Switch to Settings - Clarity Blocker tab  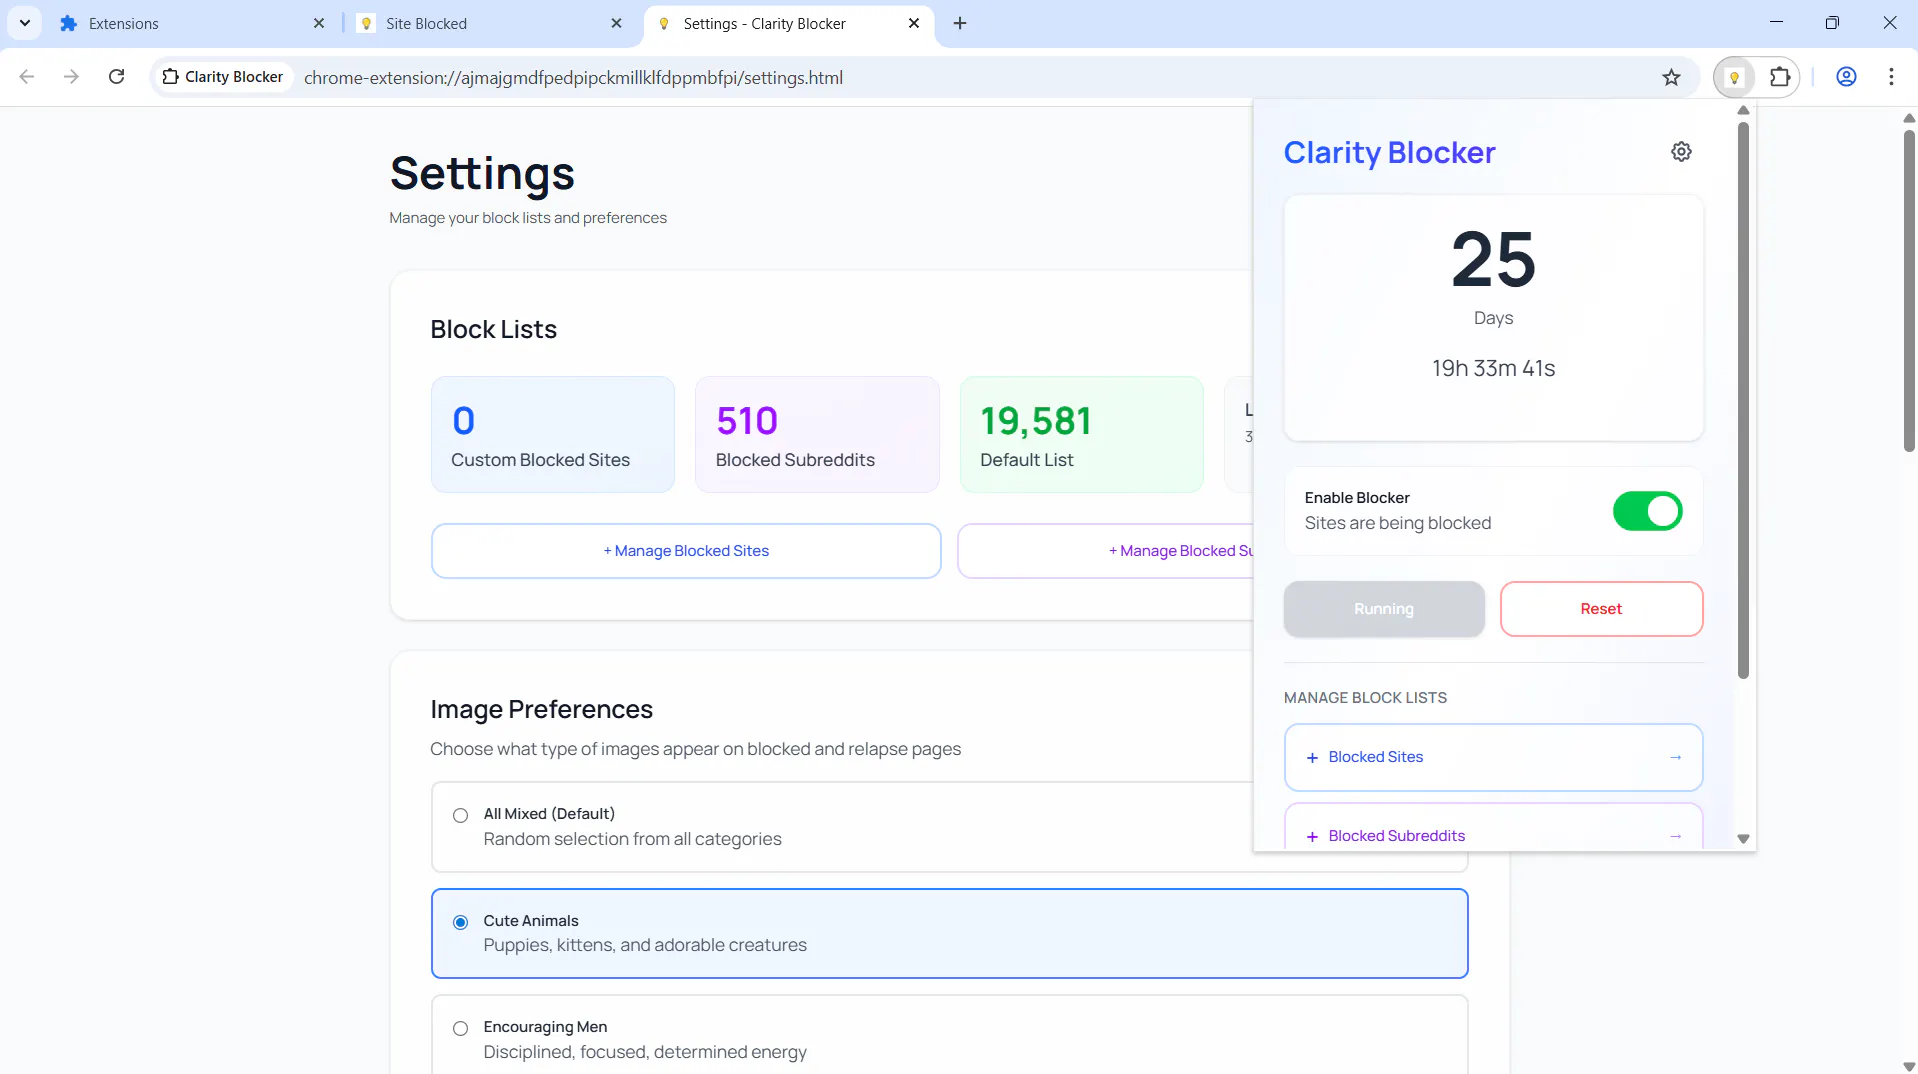click(x=790, y=23)
